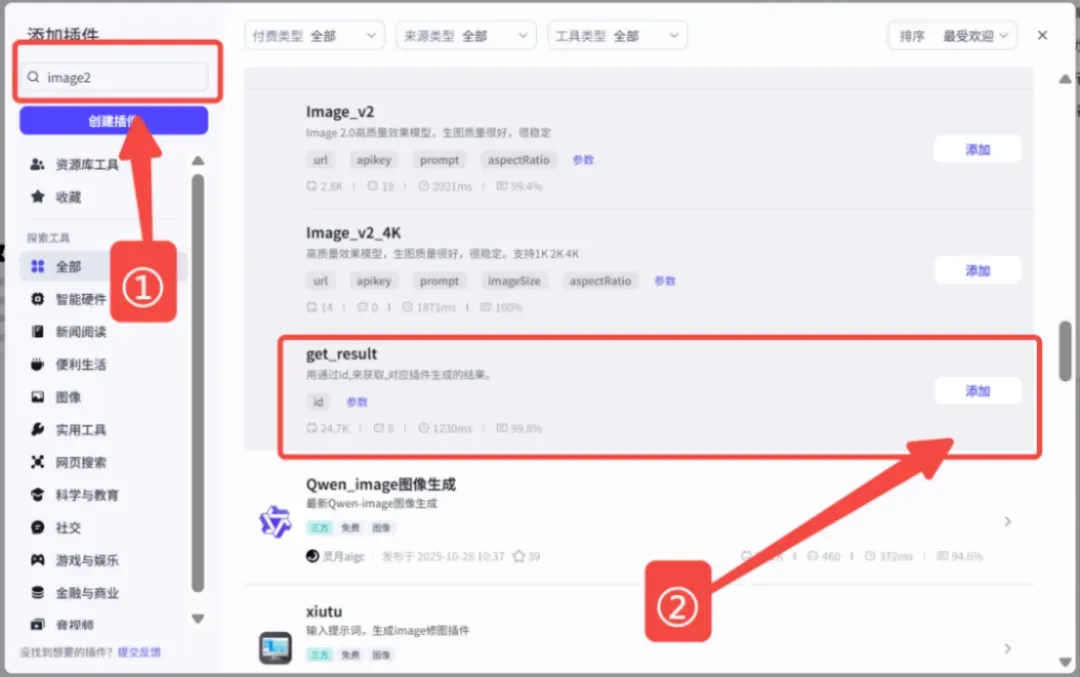Viewport: 1080px width, 677px height.
Task: Click the url tag under Image_v2
Action: (320, 160)
